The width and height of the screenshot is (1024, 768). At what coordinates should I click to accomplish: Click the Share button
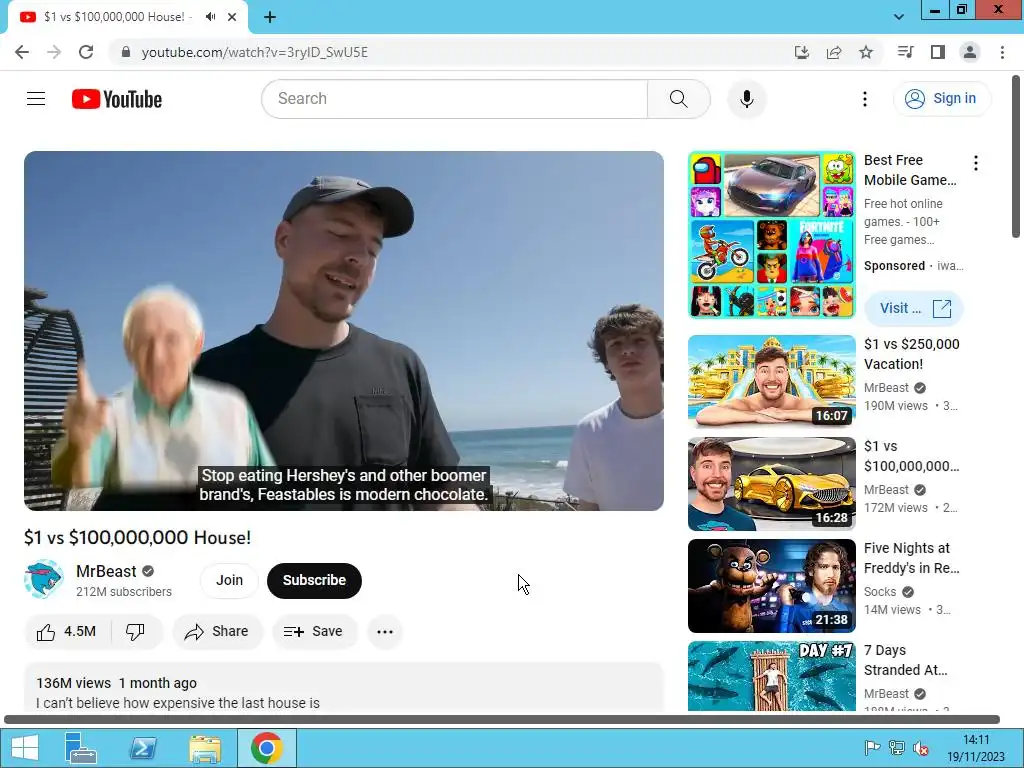point(217,632)
